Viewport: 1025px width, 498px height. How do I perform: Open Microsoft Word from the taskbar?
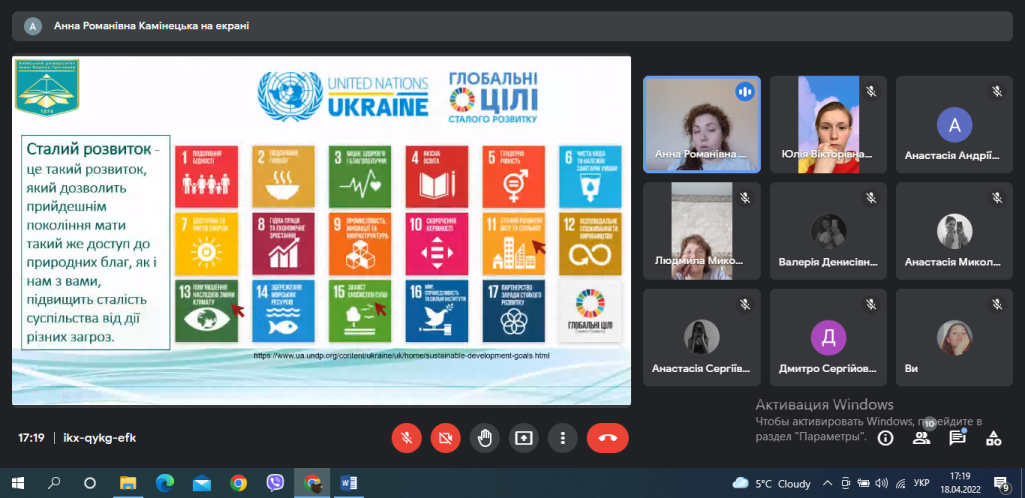(349, 483)
